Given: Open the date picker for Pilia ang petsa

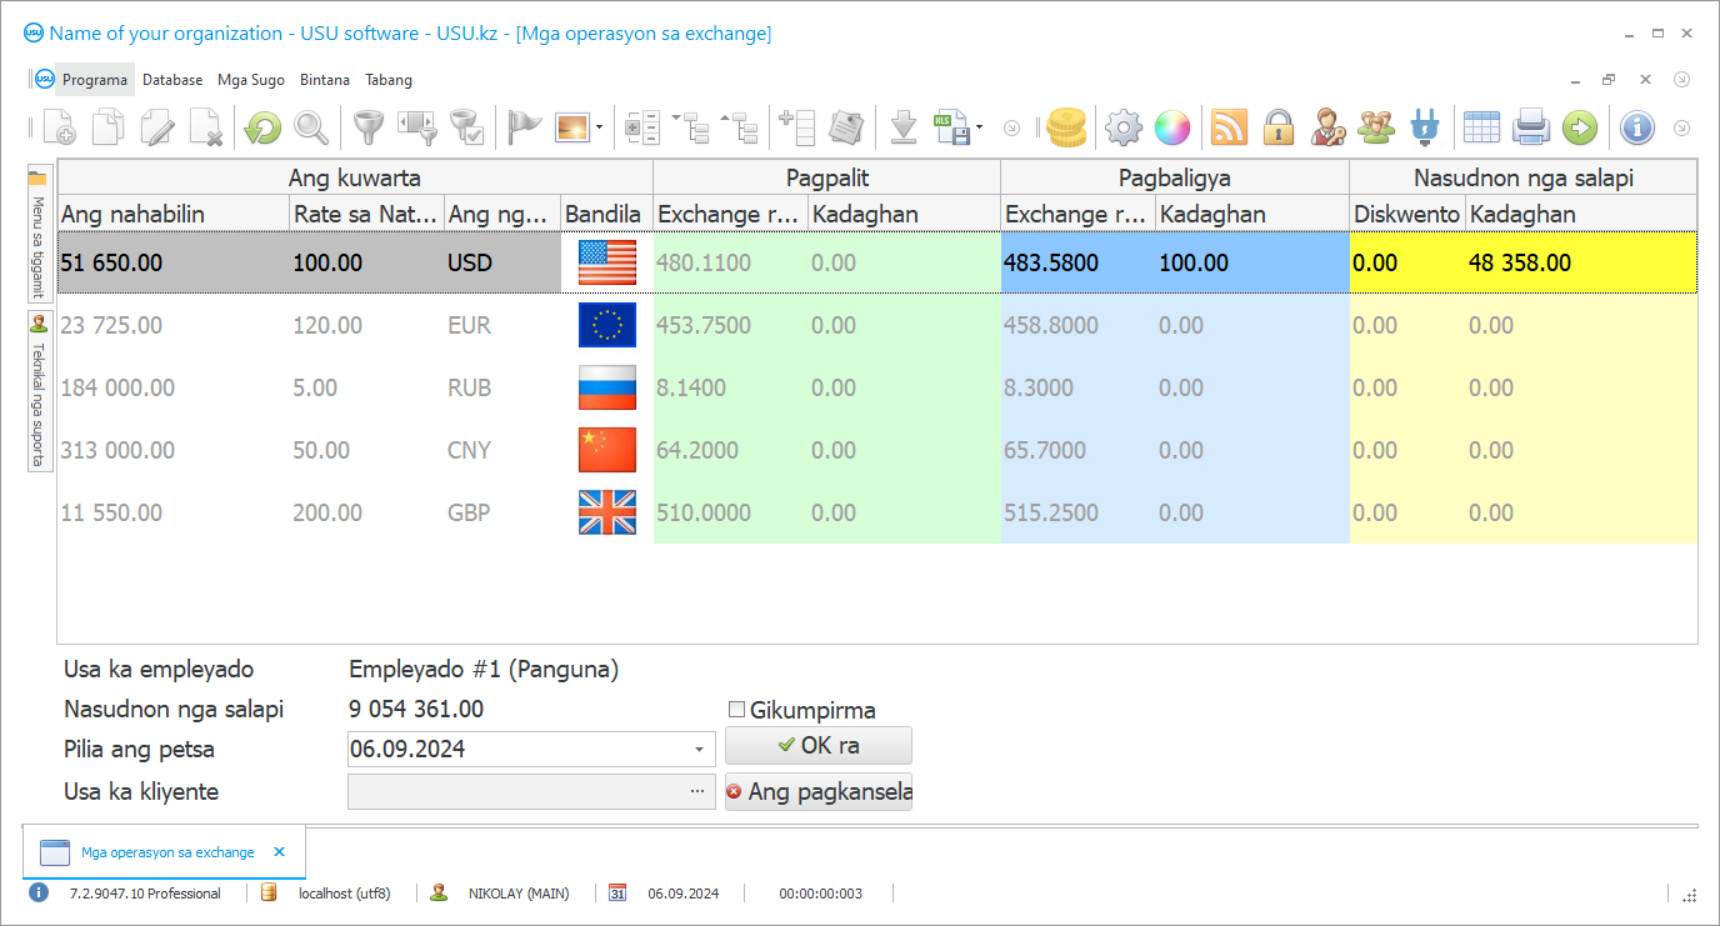Looking at the screenshot, I should pyautogui.click(x=698, y=748).
